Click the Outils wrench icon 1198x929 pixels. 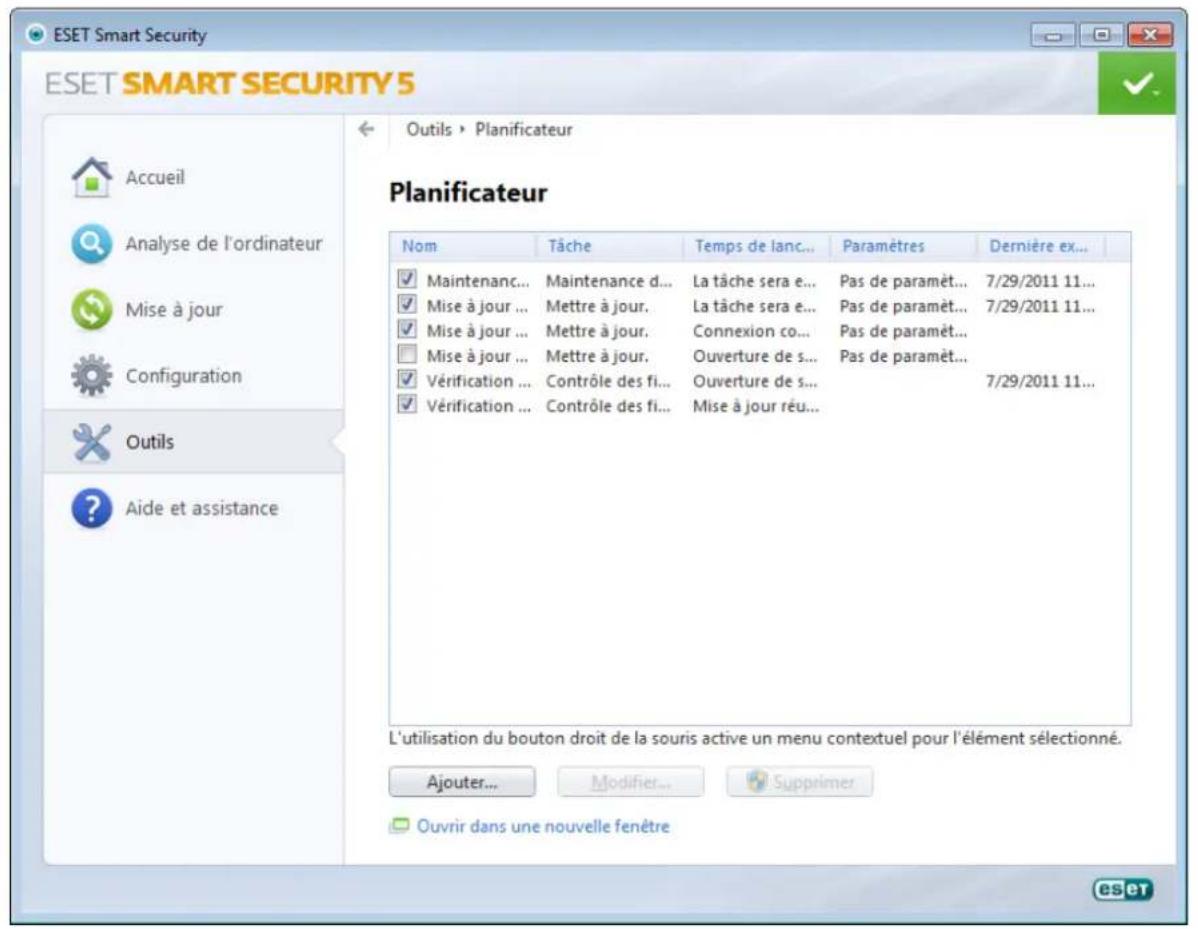coord(92,442)
